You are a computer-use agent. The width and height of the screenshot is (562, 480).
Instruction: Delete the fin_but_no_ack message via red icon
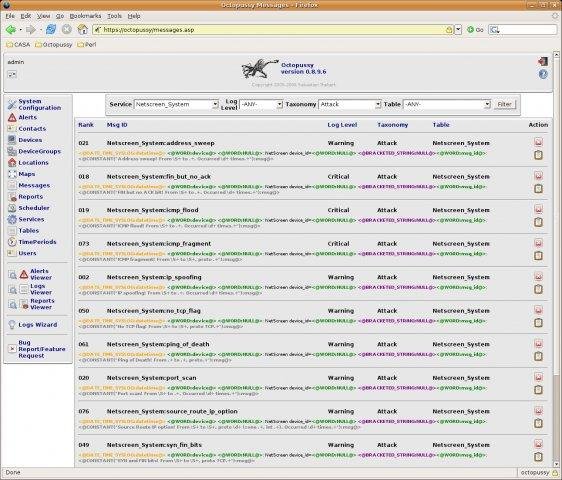click(x=538, y=176)
